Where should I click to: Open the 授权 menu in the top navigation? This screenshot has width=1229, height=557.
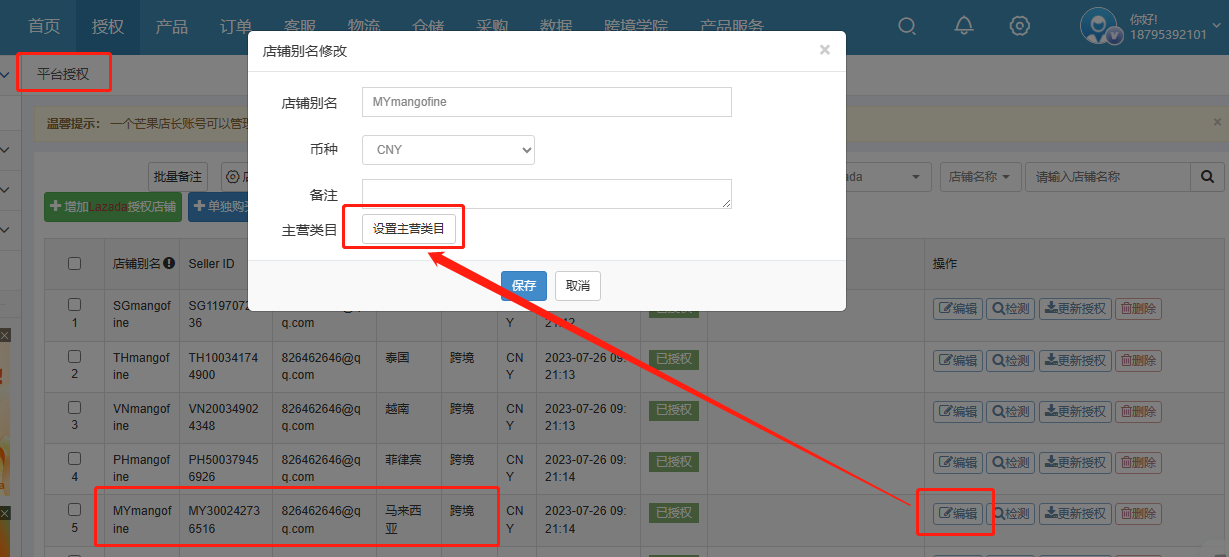pyautogui.click(x=108, y=26)
